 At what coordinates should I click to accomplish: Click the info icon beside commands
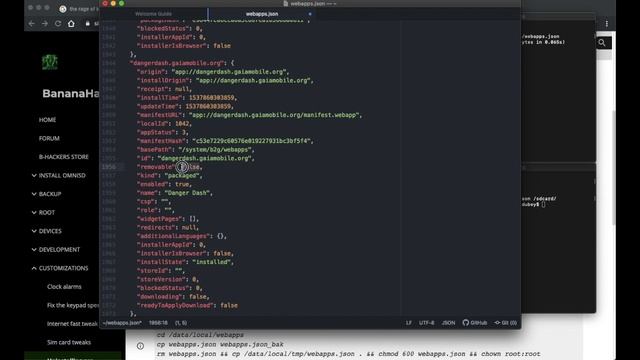coord(140,346)
